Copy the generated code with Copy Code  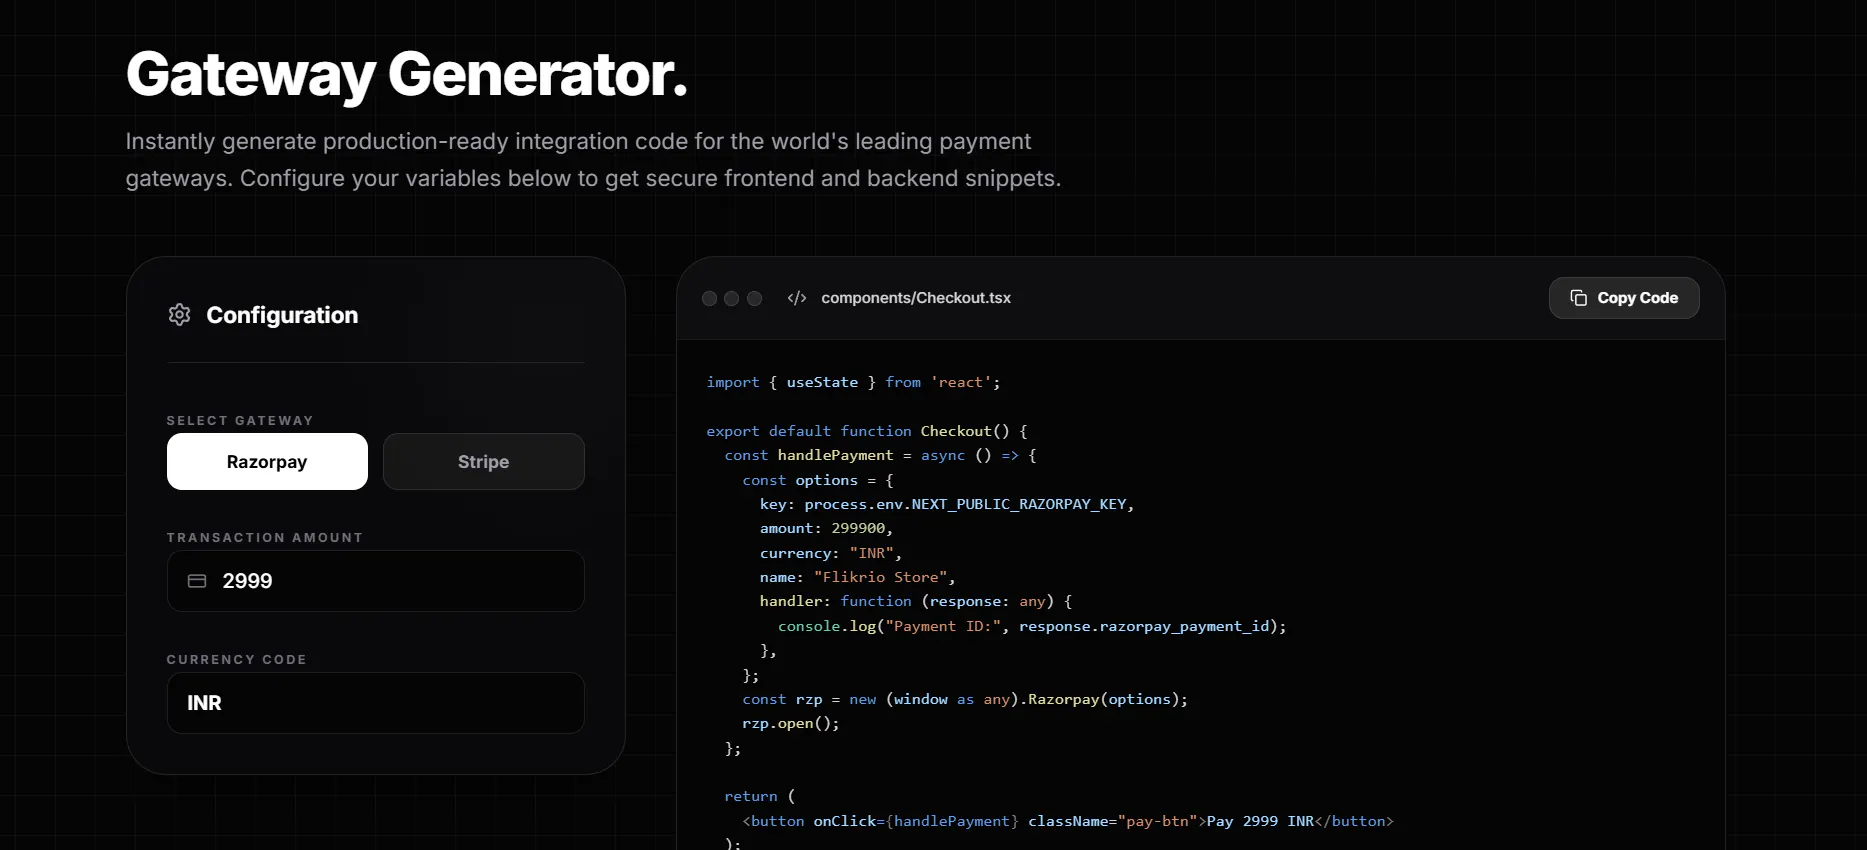click(x=1624, y=298)
